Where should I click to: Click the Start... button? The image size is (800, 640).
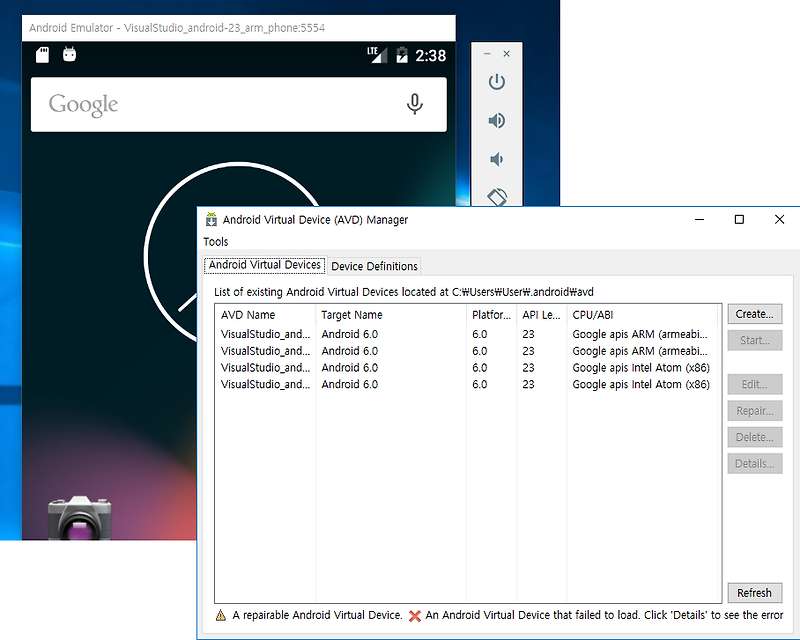755,340
